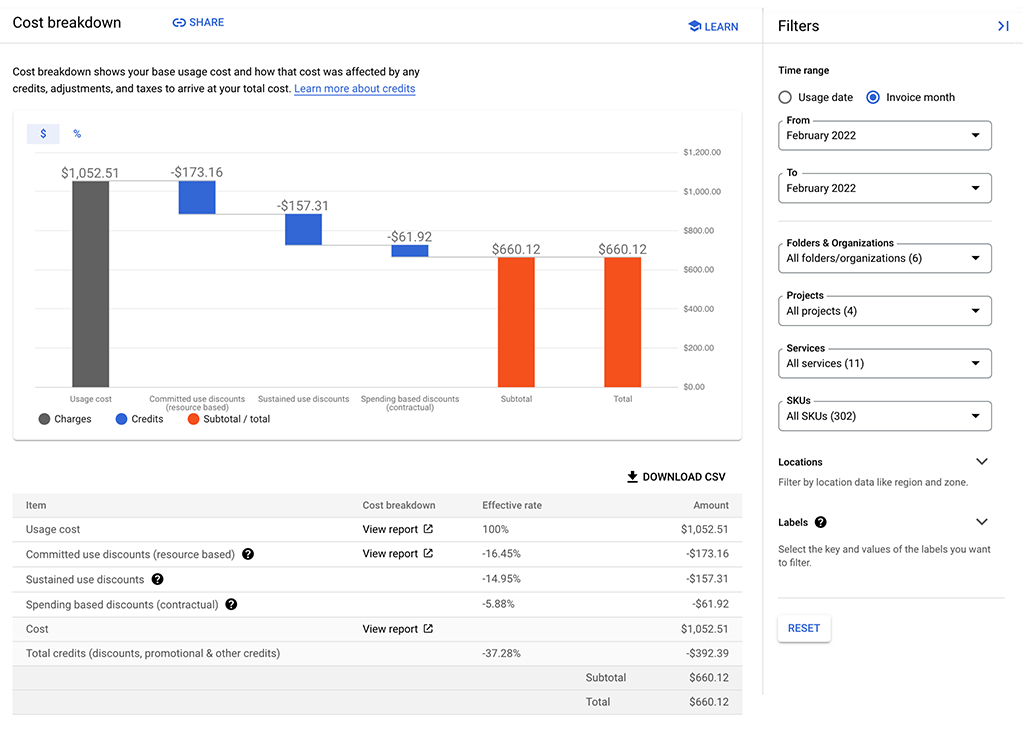1023x750 pixels.
Task: Click the blue Sustained use discounts bar
Action: (x=303, y=230)
